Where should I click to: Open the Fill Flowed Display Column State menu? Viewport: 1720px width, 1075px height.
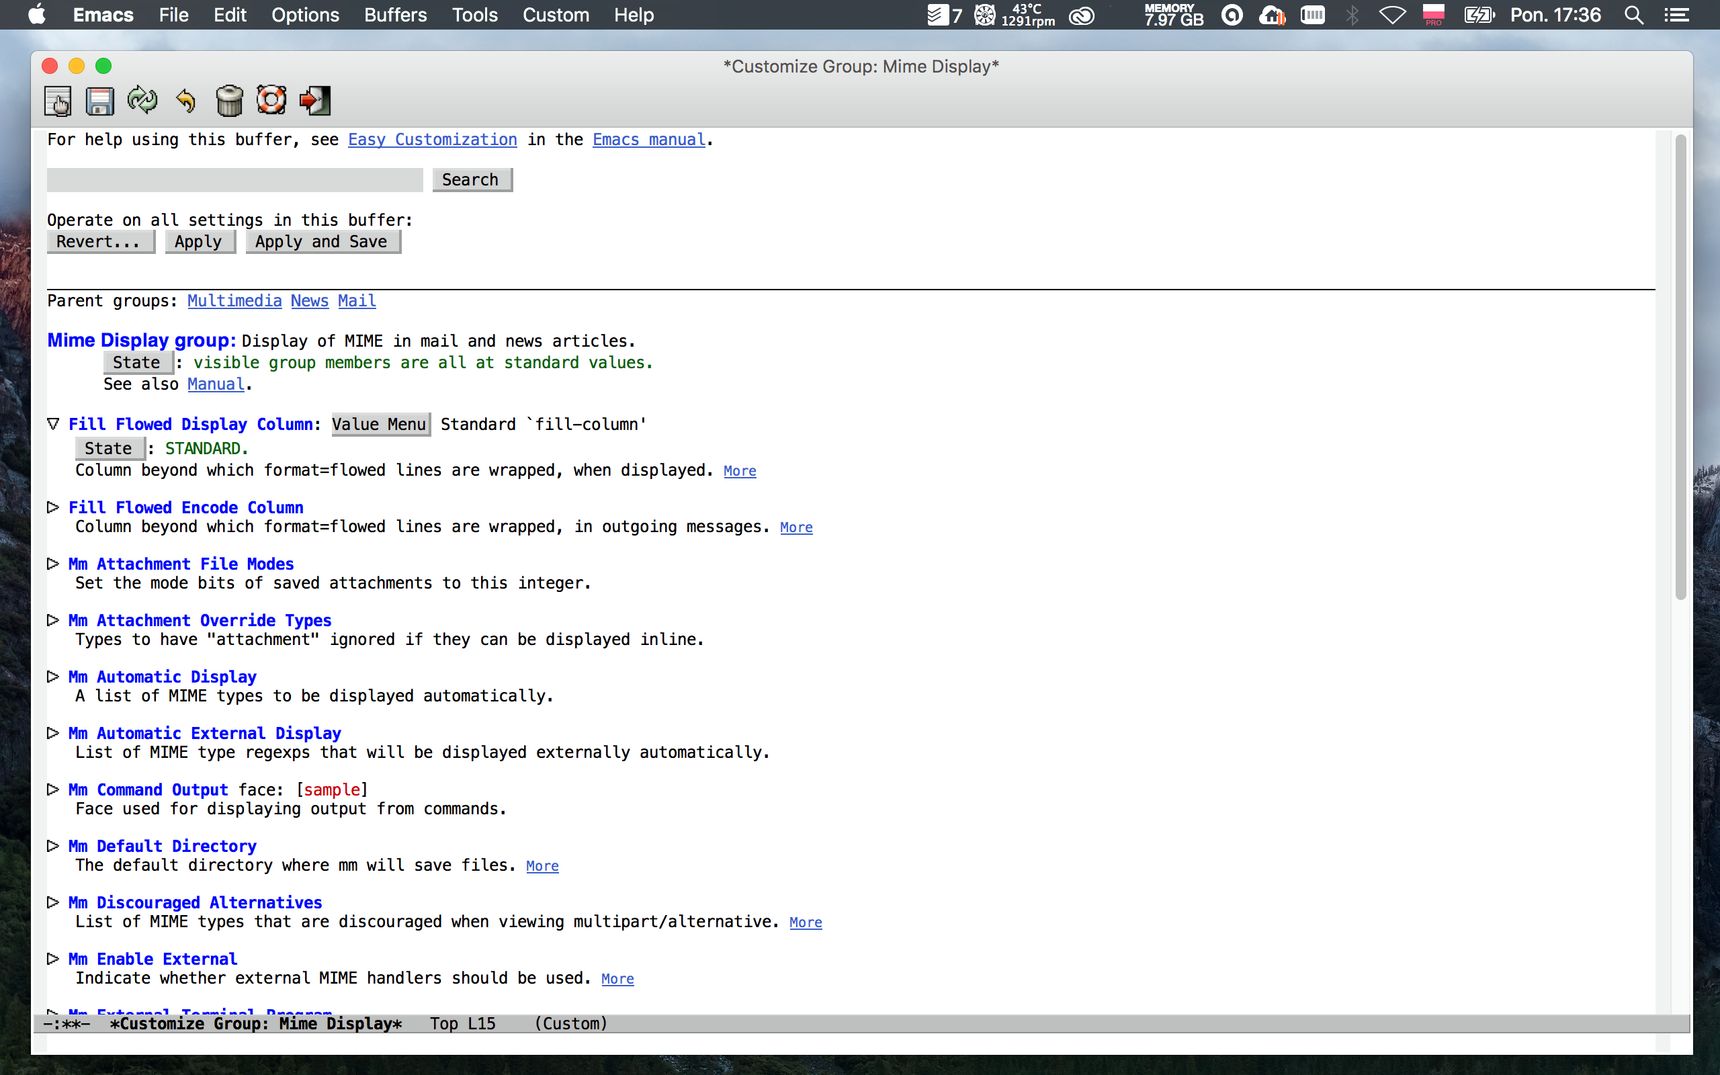pyautogui.click(x=109, y=448)
